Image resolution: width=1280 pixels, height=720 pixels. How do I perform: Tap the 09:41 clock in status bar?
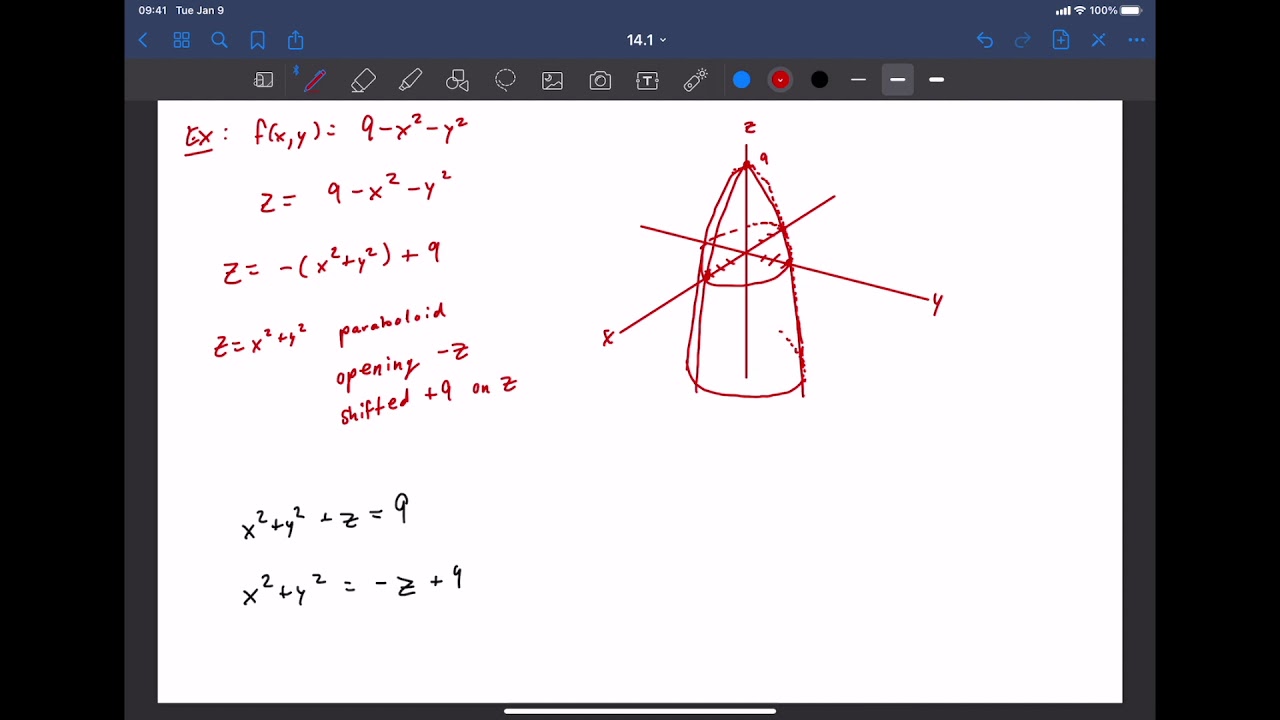click(152, 10)
